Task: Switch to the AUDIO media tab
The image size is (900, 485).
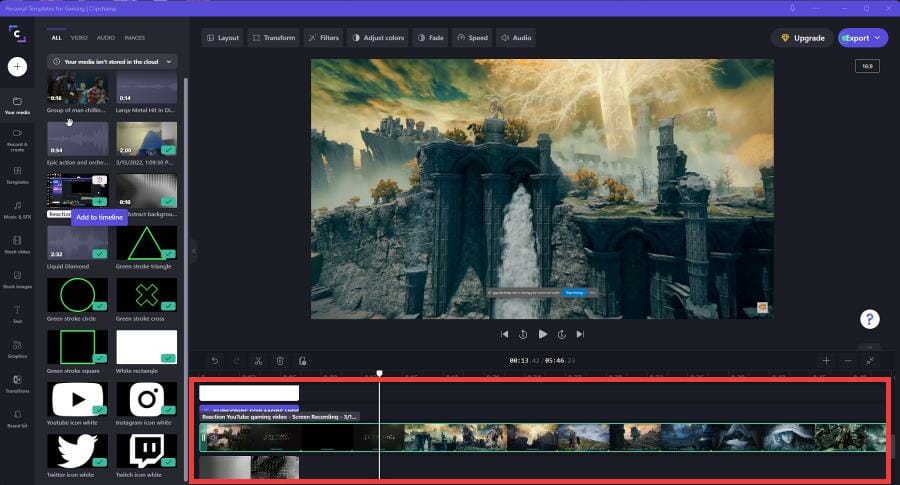Action: click(x=106, y=37)
